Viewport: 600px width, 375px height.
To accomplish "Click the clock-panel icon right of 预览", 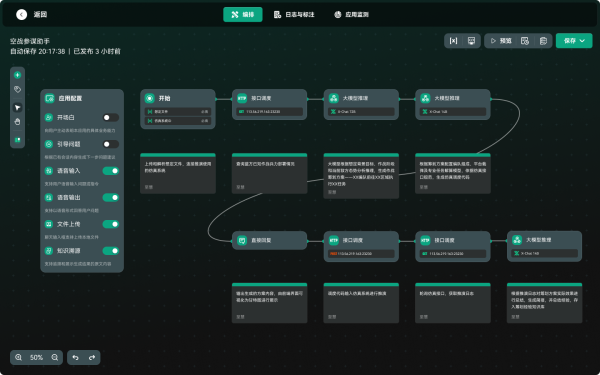I will point(525,41).
